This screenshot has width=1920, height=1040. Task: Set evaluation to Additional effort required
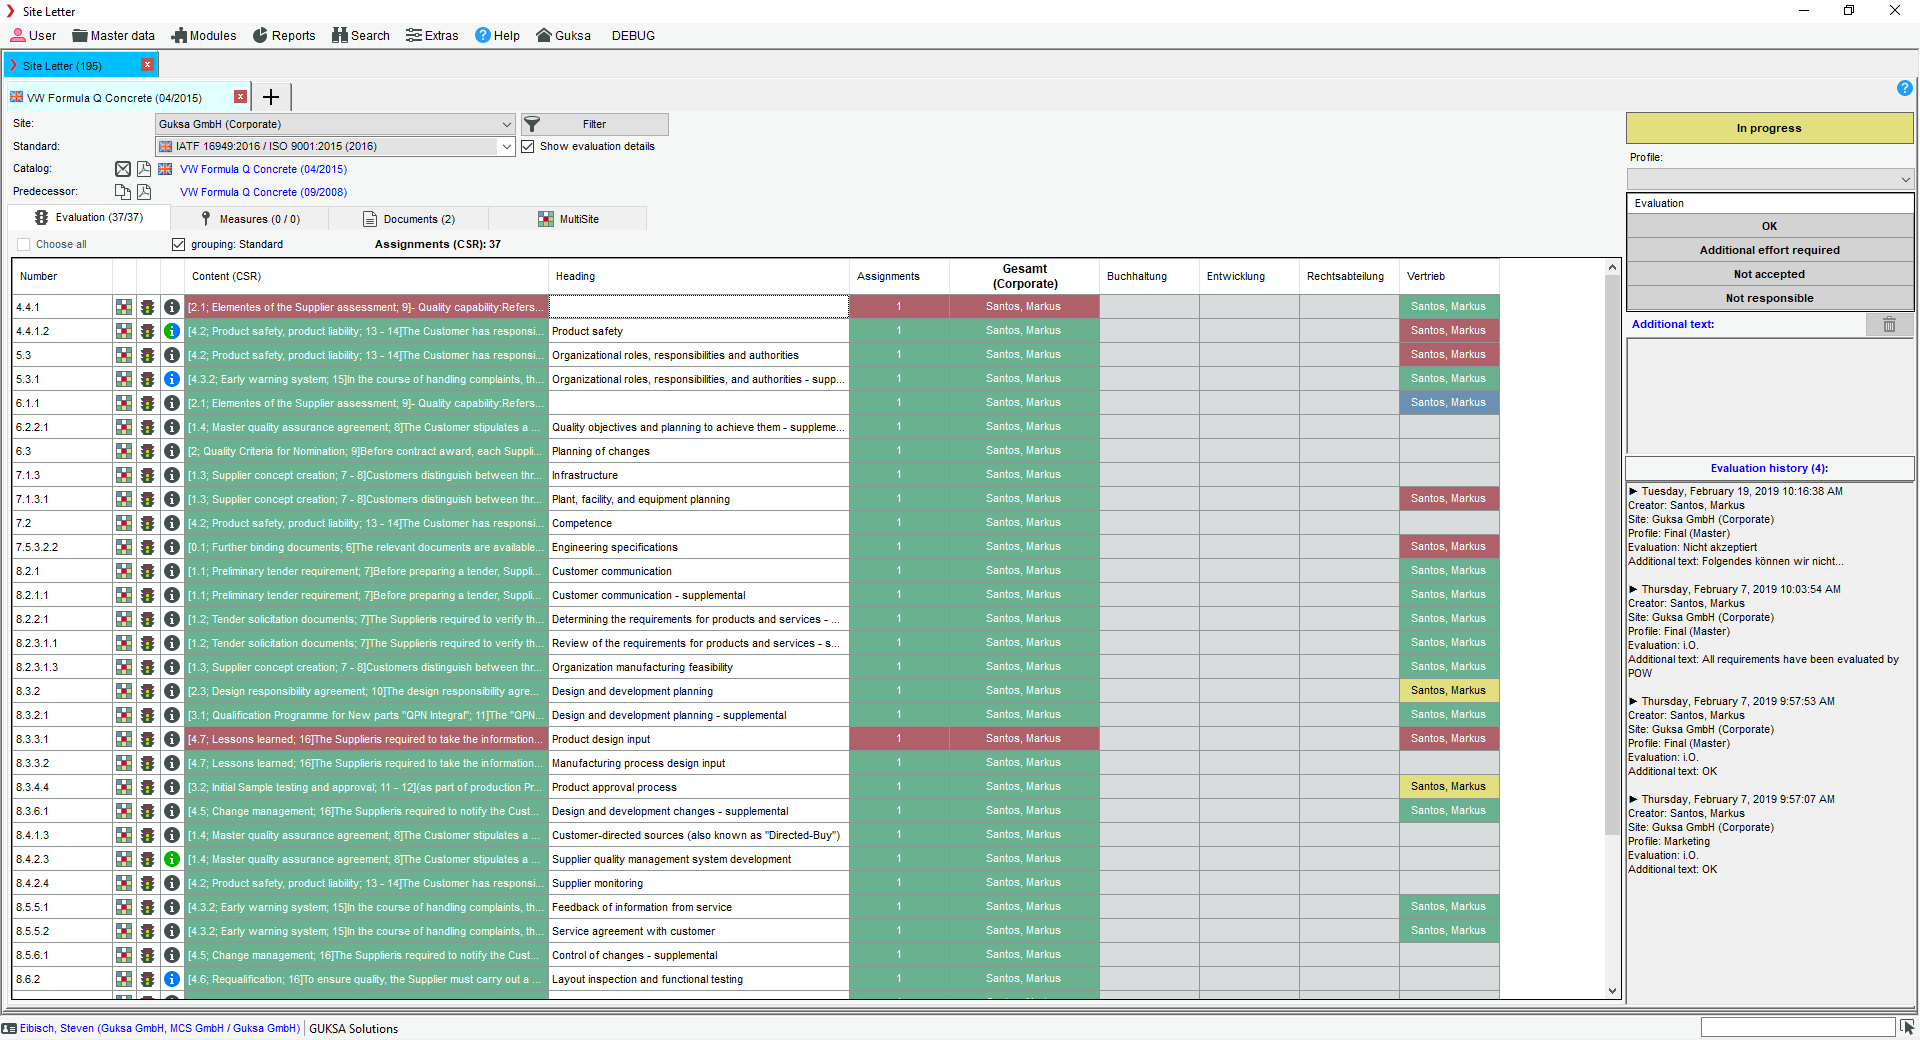click(1769, 250)
